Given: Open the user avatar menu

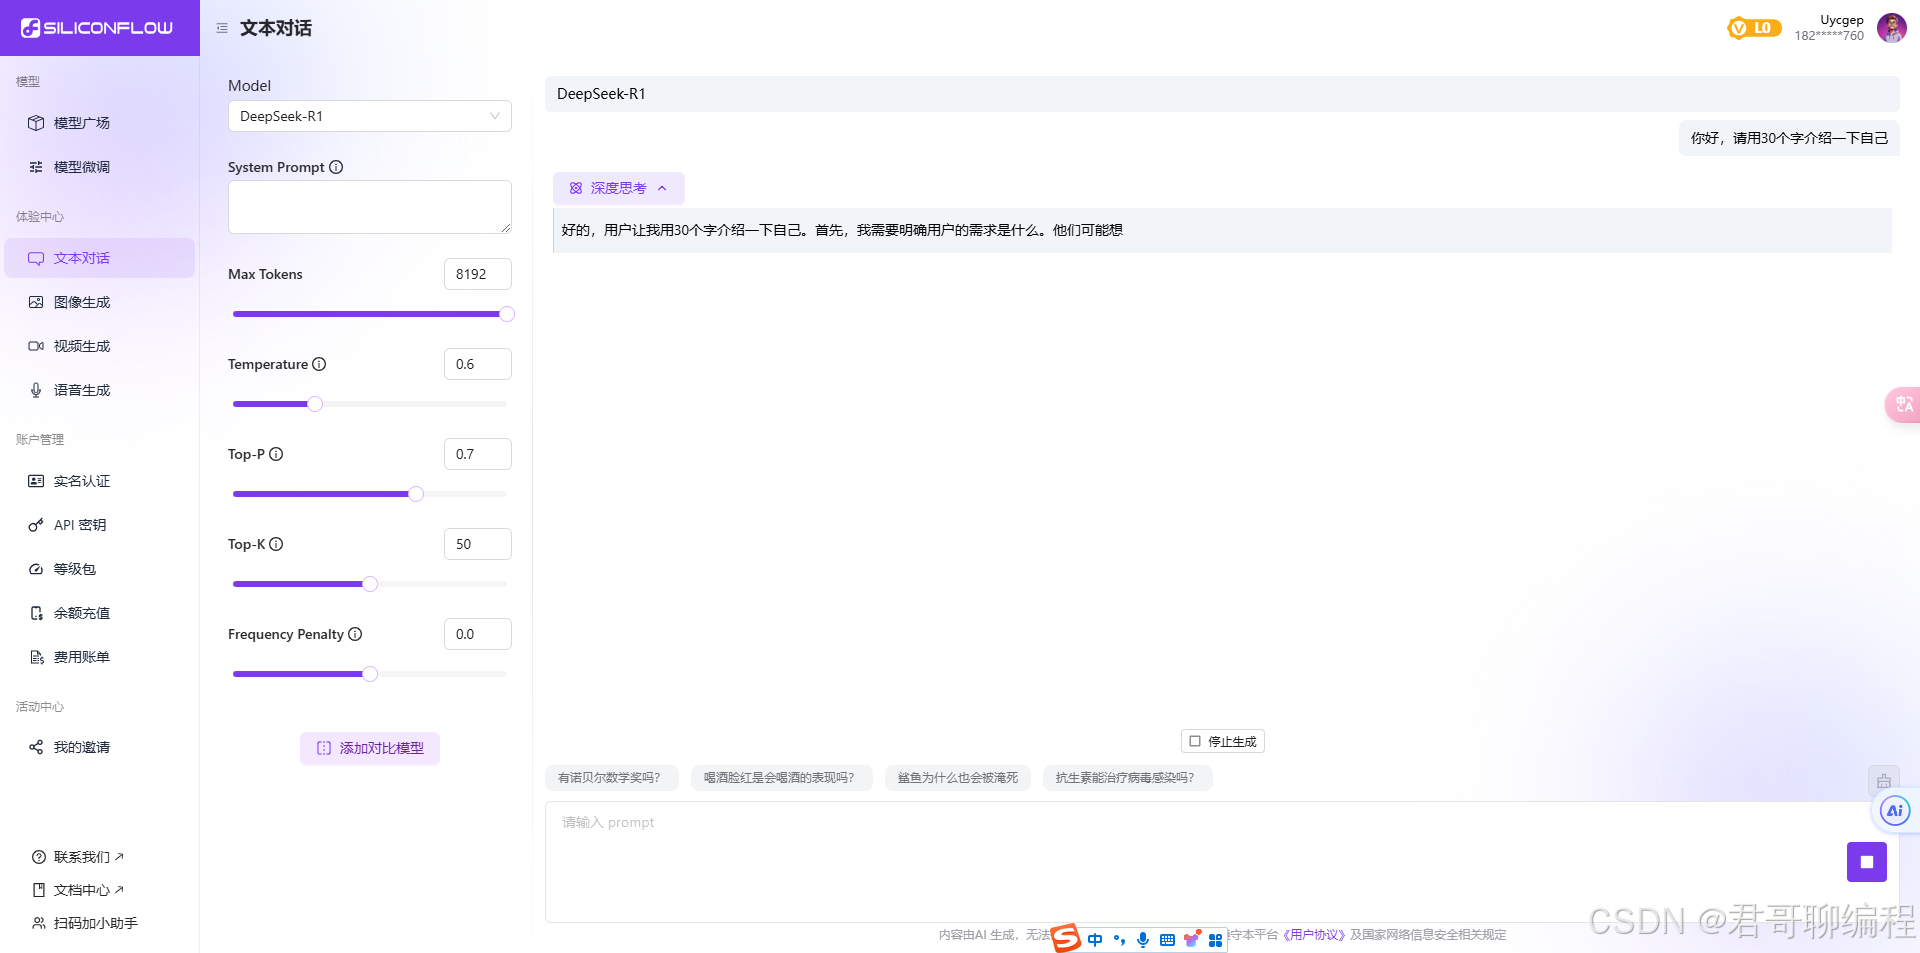Looking at the screenshot, I should coord(1891,28).
